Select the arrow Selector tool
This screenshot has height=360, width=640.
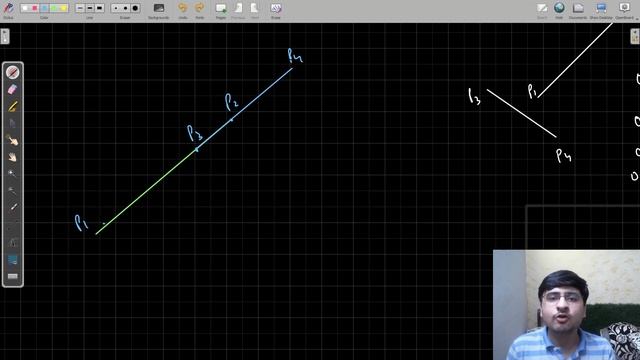(x=13, y=123)
